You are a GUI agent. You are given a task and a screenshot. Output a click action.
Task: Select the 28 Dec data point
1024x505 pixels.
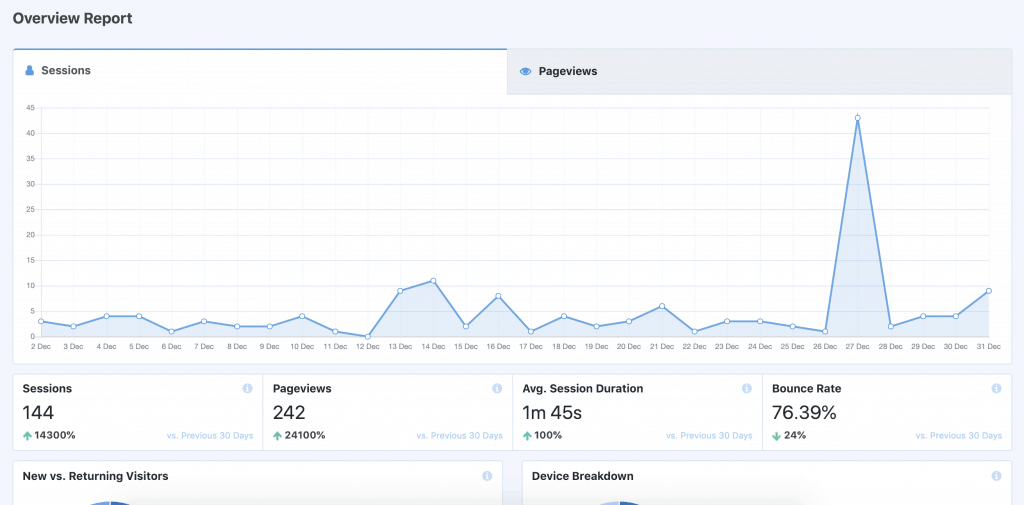(x=890, y=327)
